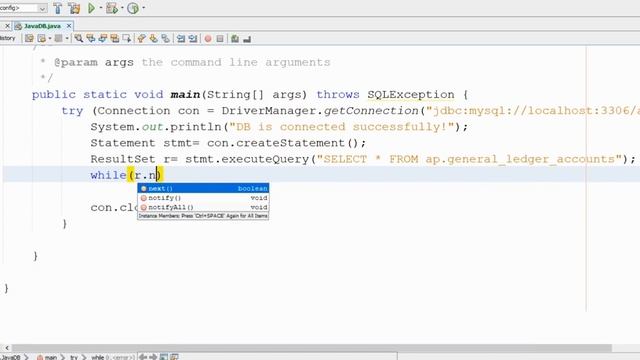
Task: Click the Instance Members hint bar in popup
Action: 203,216
